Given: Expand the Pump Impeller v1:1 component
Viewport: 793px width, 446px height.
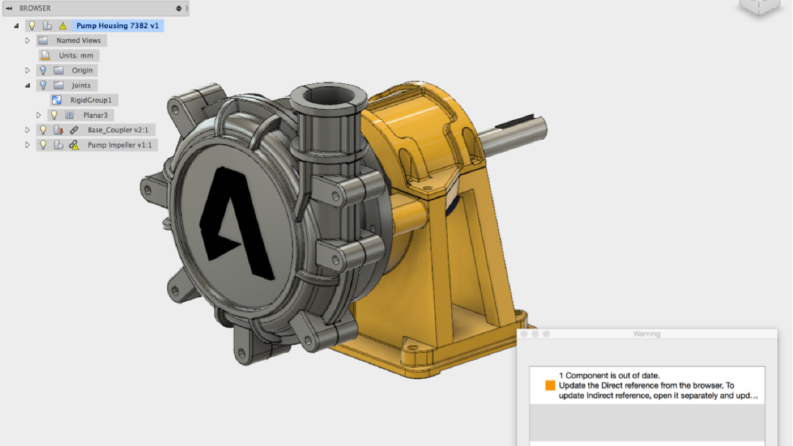Looking at the screenshot, I should tap(27, 145).
